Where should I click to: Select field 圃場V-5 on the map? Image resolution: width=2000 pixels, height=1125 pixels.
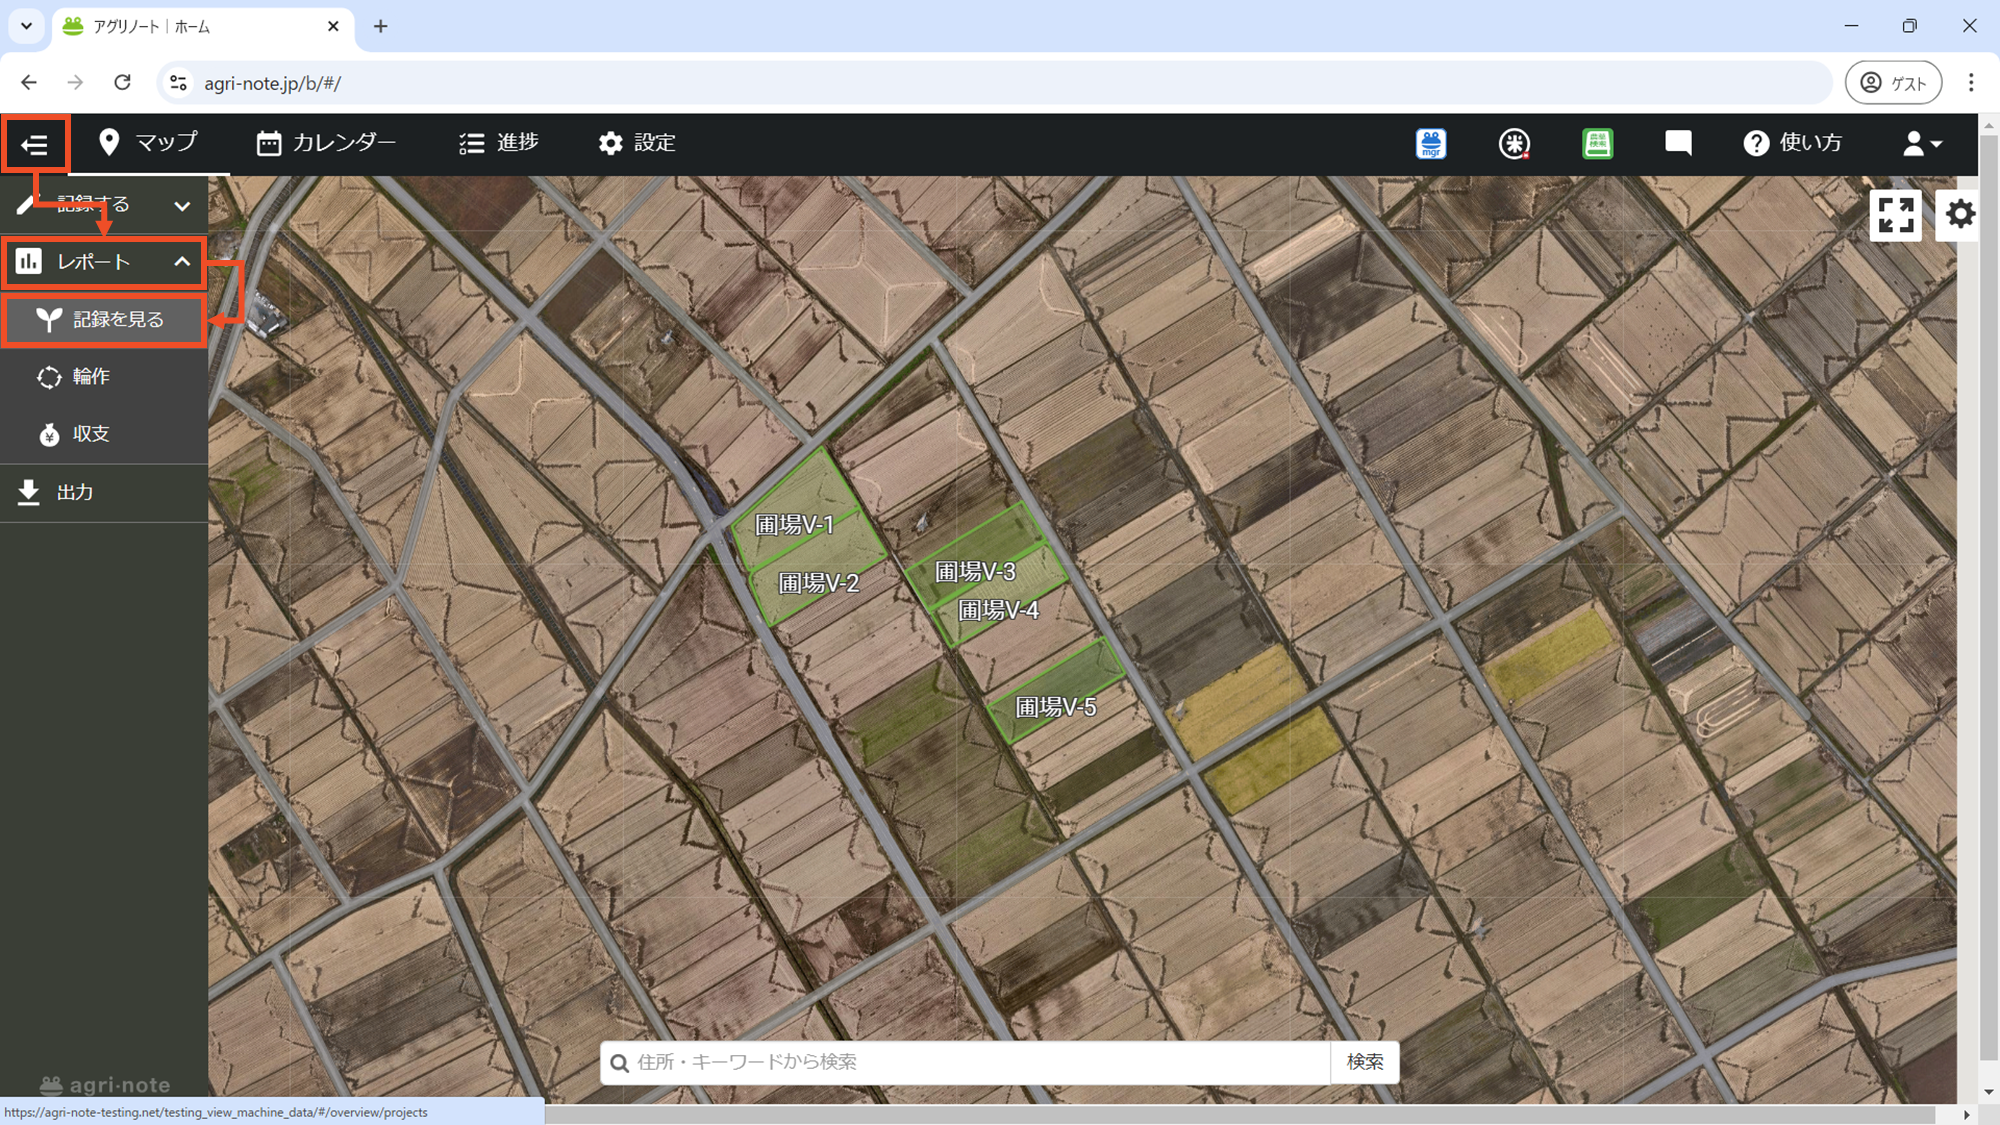point(1056,707)
